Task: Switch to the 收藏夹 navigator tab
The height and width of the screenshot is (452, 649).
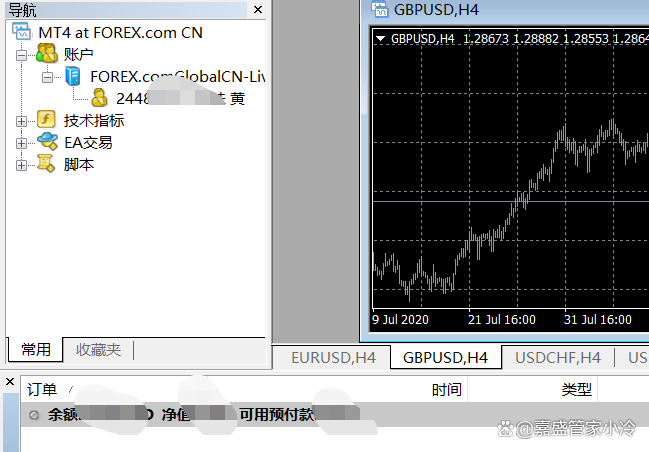Action: pyautogui.click(x=99, y=350)
